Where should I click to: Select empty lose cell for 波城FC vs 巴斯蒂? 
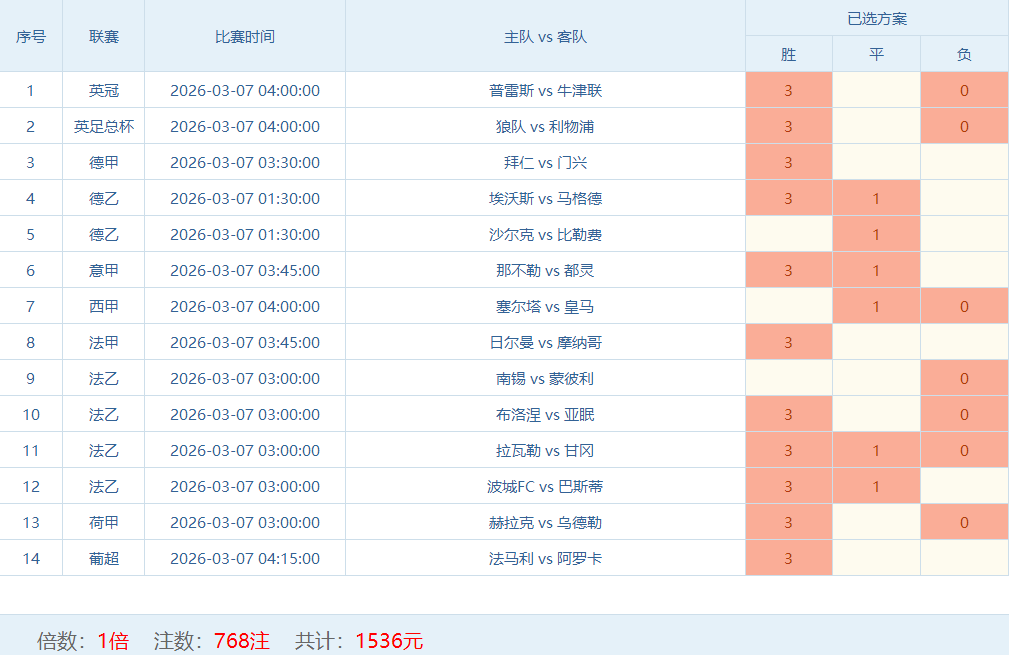964,487
